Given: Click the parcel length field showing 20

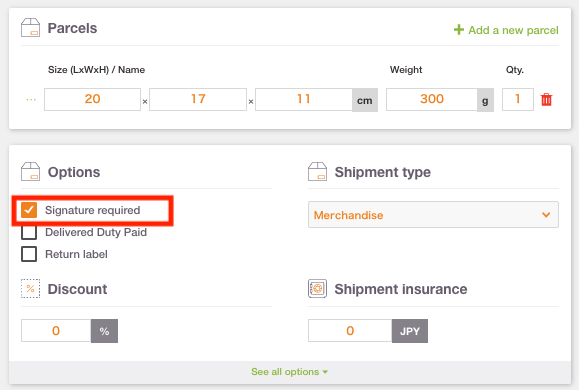Looking at the screenshot, I should [92, 99].
